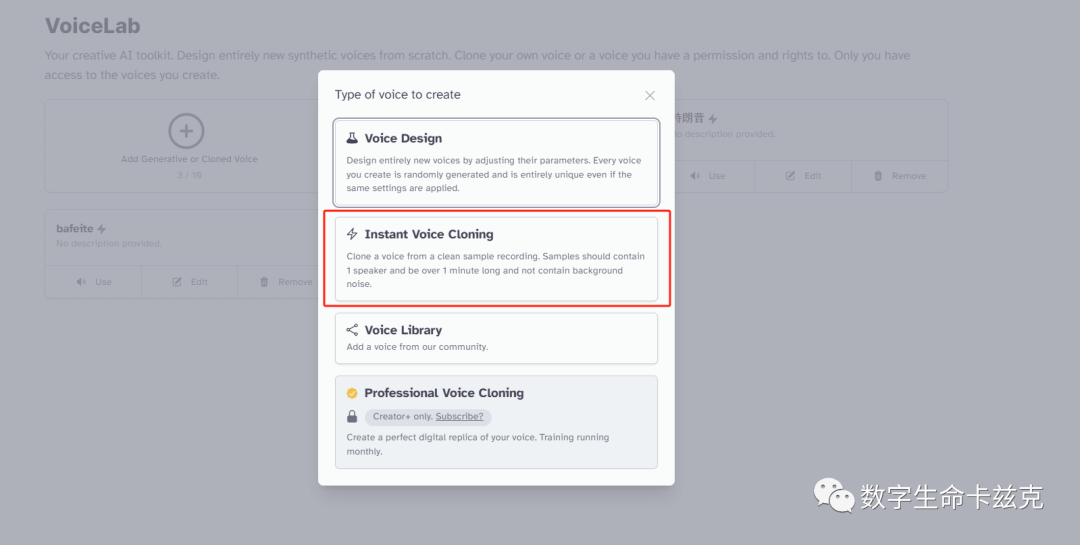Click pencil edit icon in bafeite card
This screenshot has height=545, width=1080.
pyautogui.click(x=177, y=282)
